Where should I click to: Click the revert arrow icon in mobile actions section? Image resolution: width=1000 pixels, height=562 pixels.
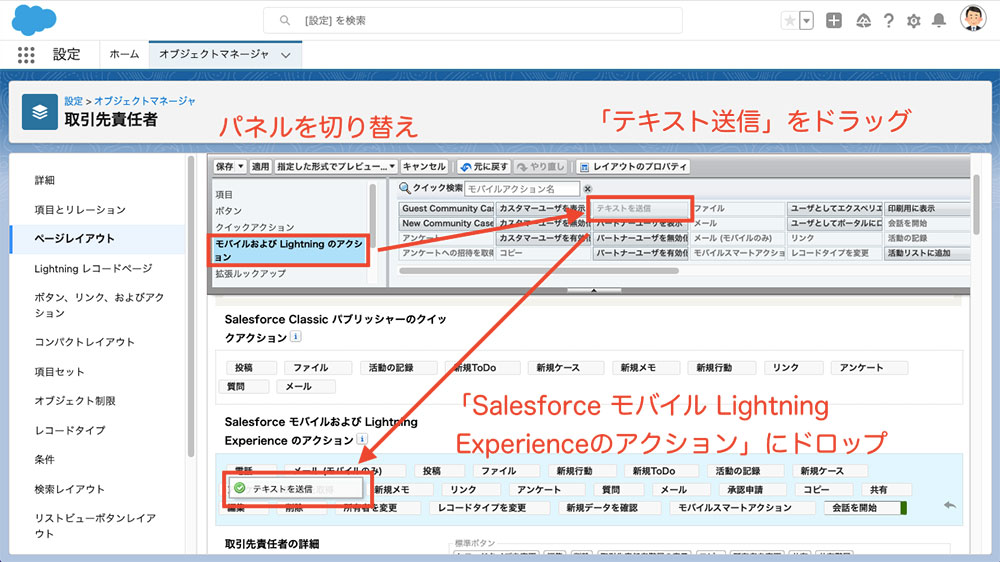[x=950, y=505]
